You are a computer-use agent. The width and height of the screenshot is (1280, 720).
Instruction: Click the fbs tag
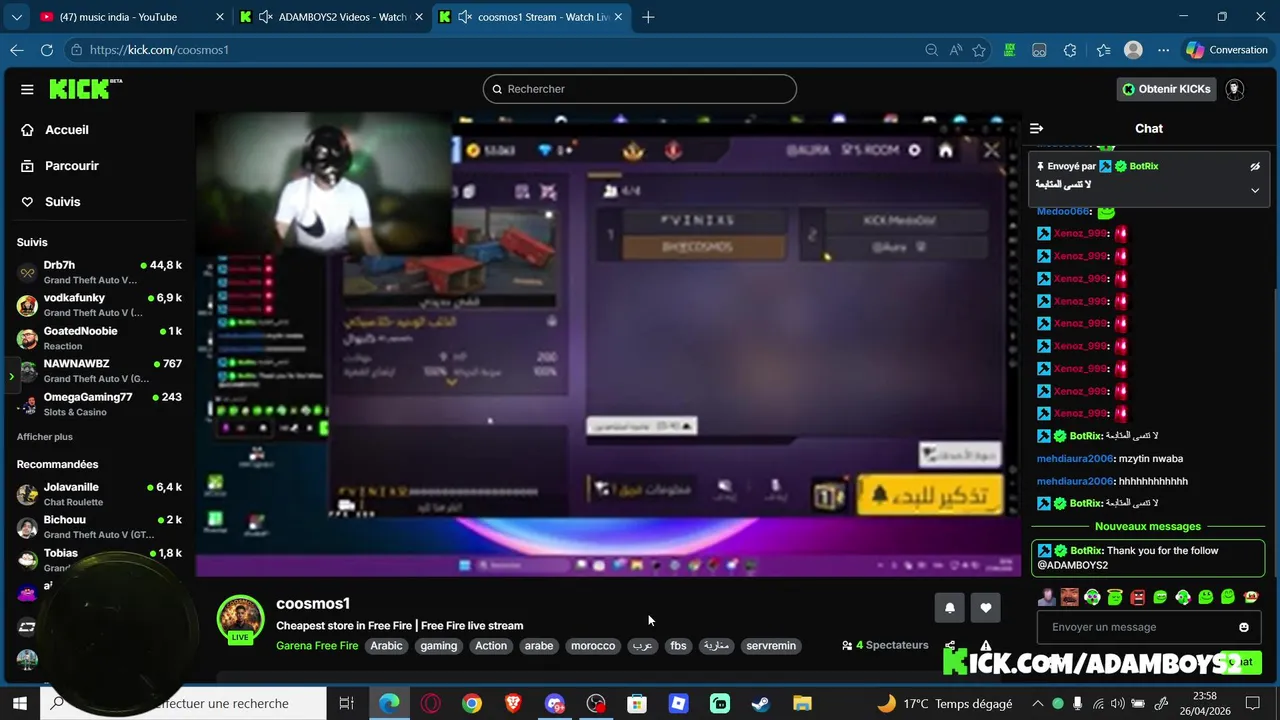pyautogui.click(x=678, y=646)
